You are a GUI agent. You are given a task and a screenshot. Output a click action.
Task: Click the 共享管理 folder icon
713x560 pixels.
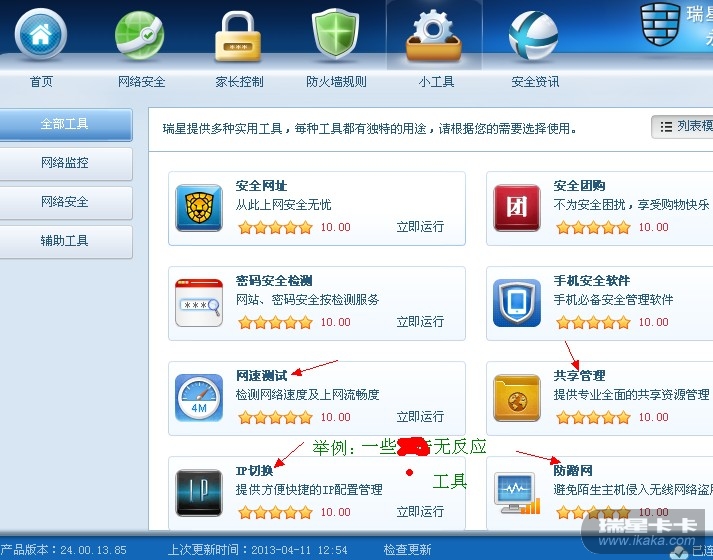click(517, 398)
